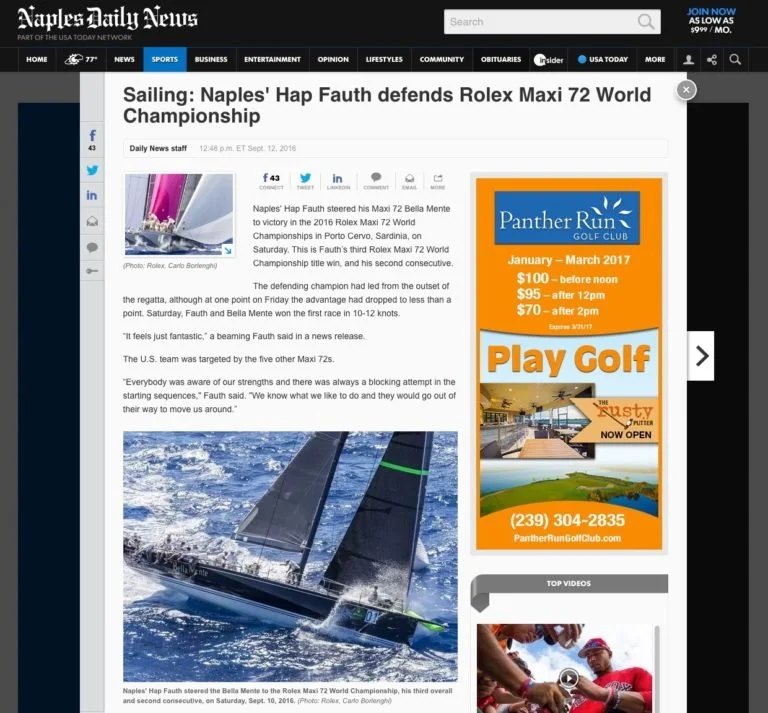Viewport: 768px width, 713px height.
Task: Open the USA Today link
Action: coord(603,59)
